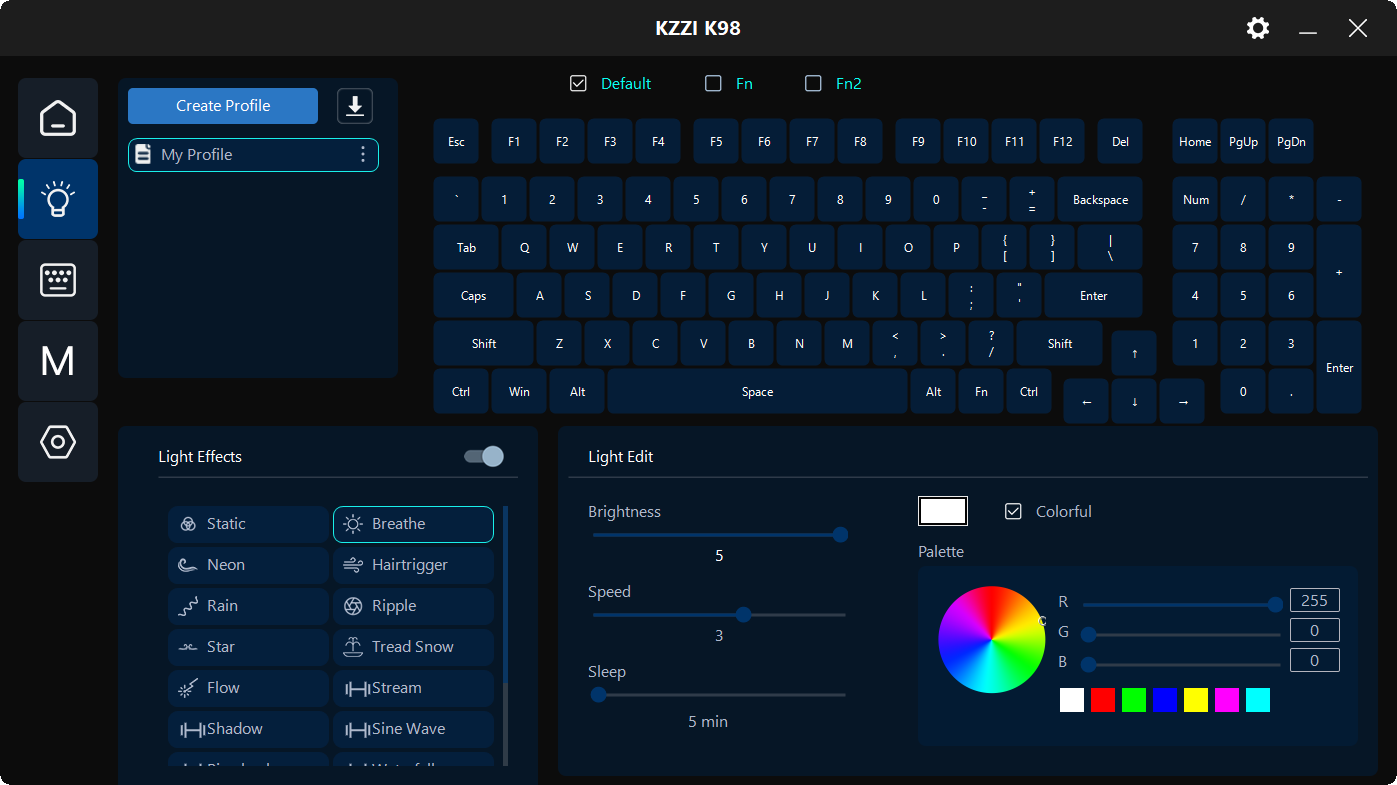Viewport: 1397px width, 785px height.
Task: Uncheck the Colorful checkbox
Action: click(1013, 512)
